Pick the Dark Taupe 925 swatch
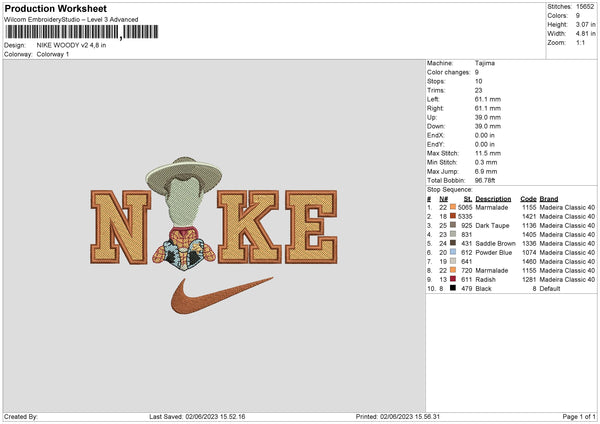 pos(453,225)
